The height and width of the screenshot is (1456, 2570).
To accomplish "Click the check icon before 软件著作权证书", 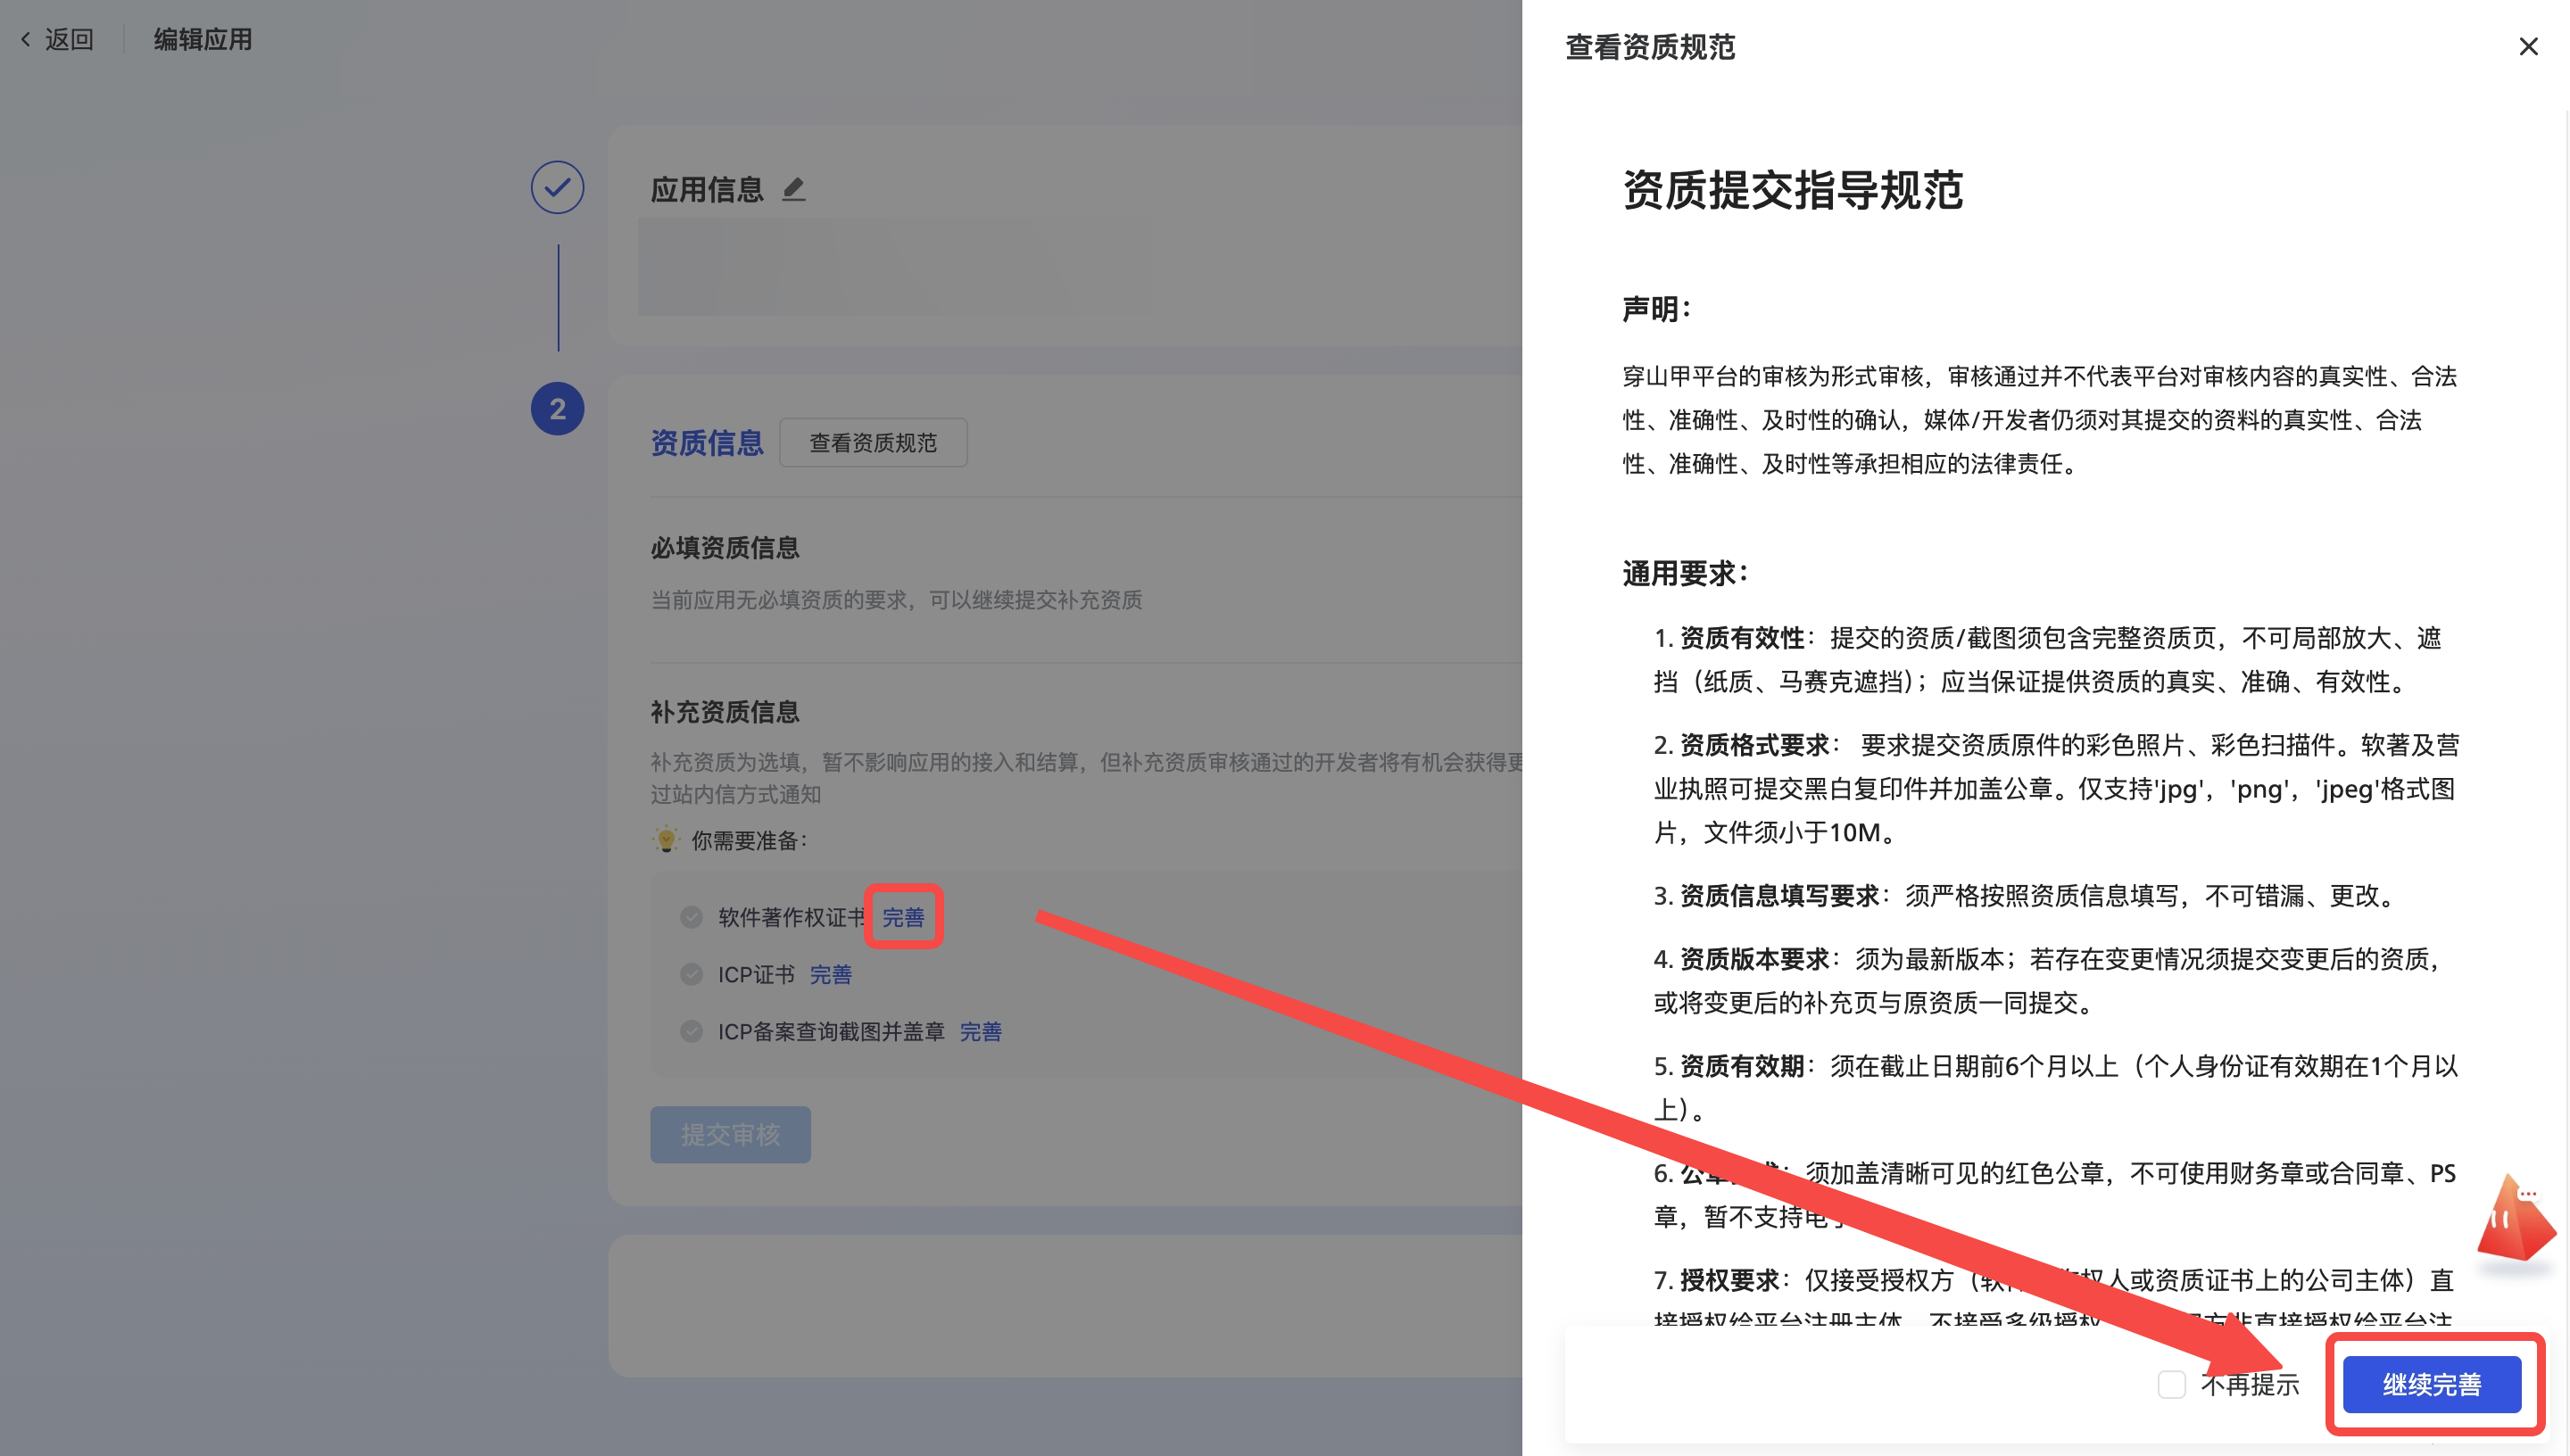I will coord(691,917).
